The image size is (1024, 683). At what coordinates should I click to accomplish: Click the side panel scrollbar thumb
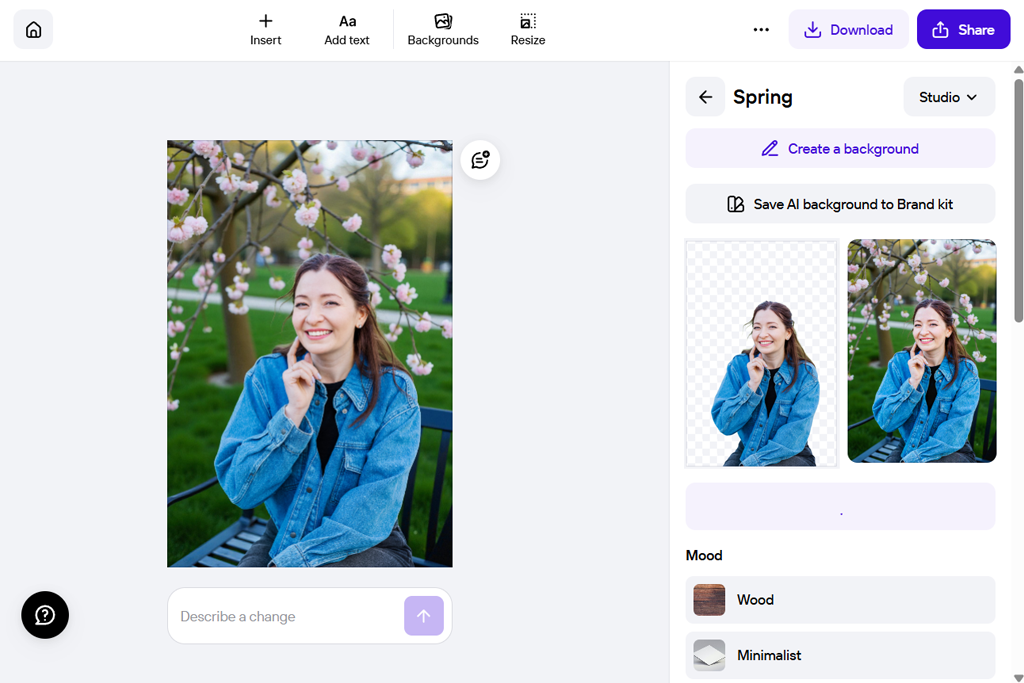coord(1018,200)
